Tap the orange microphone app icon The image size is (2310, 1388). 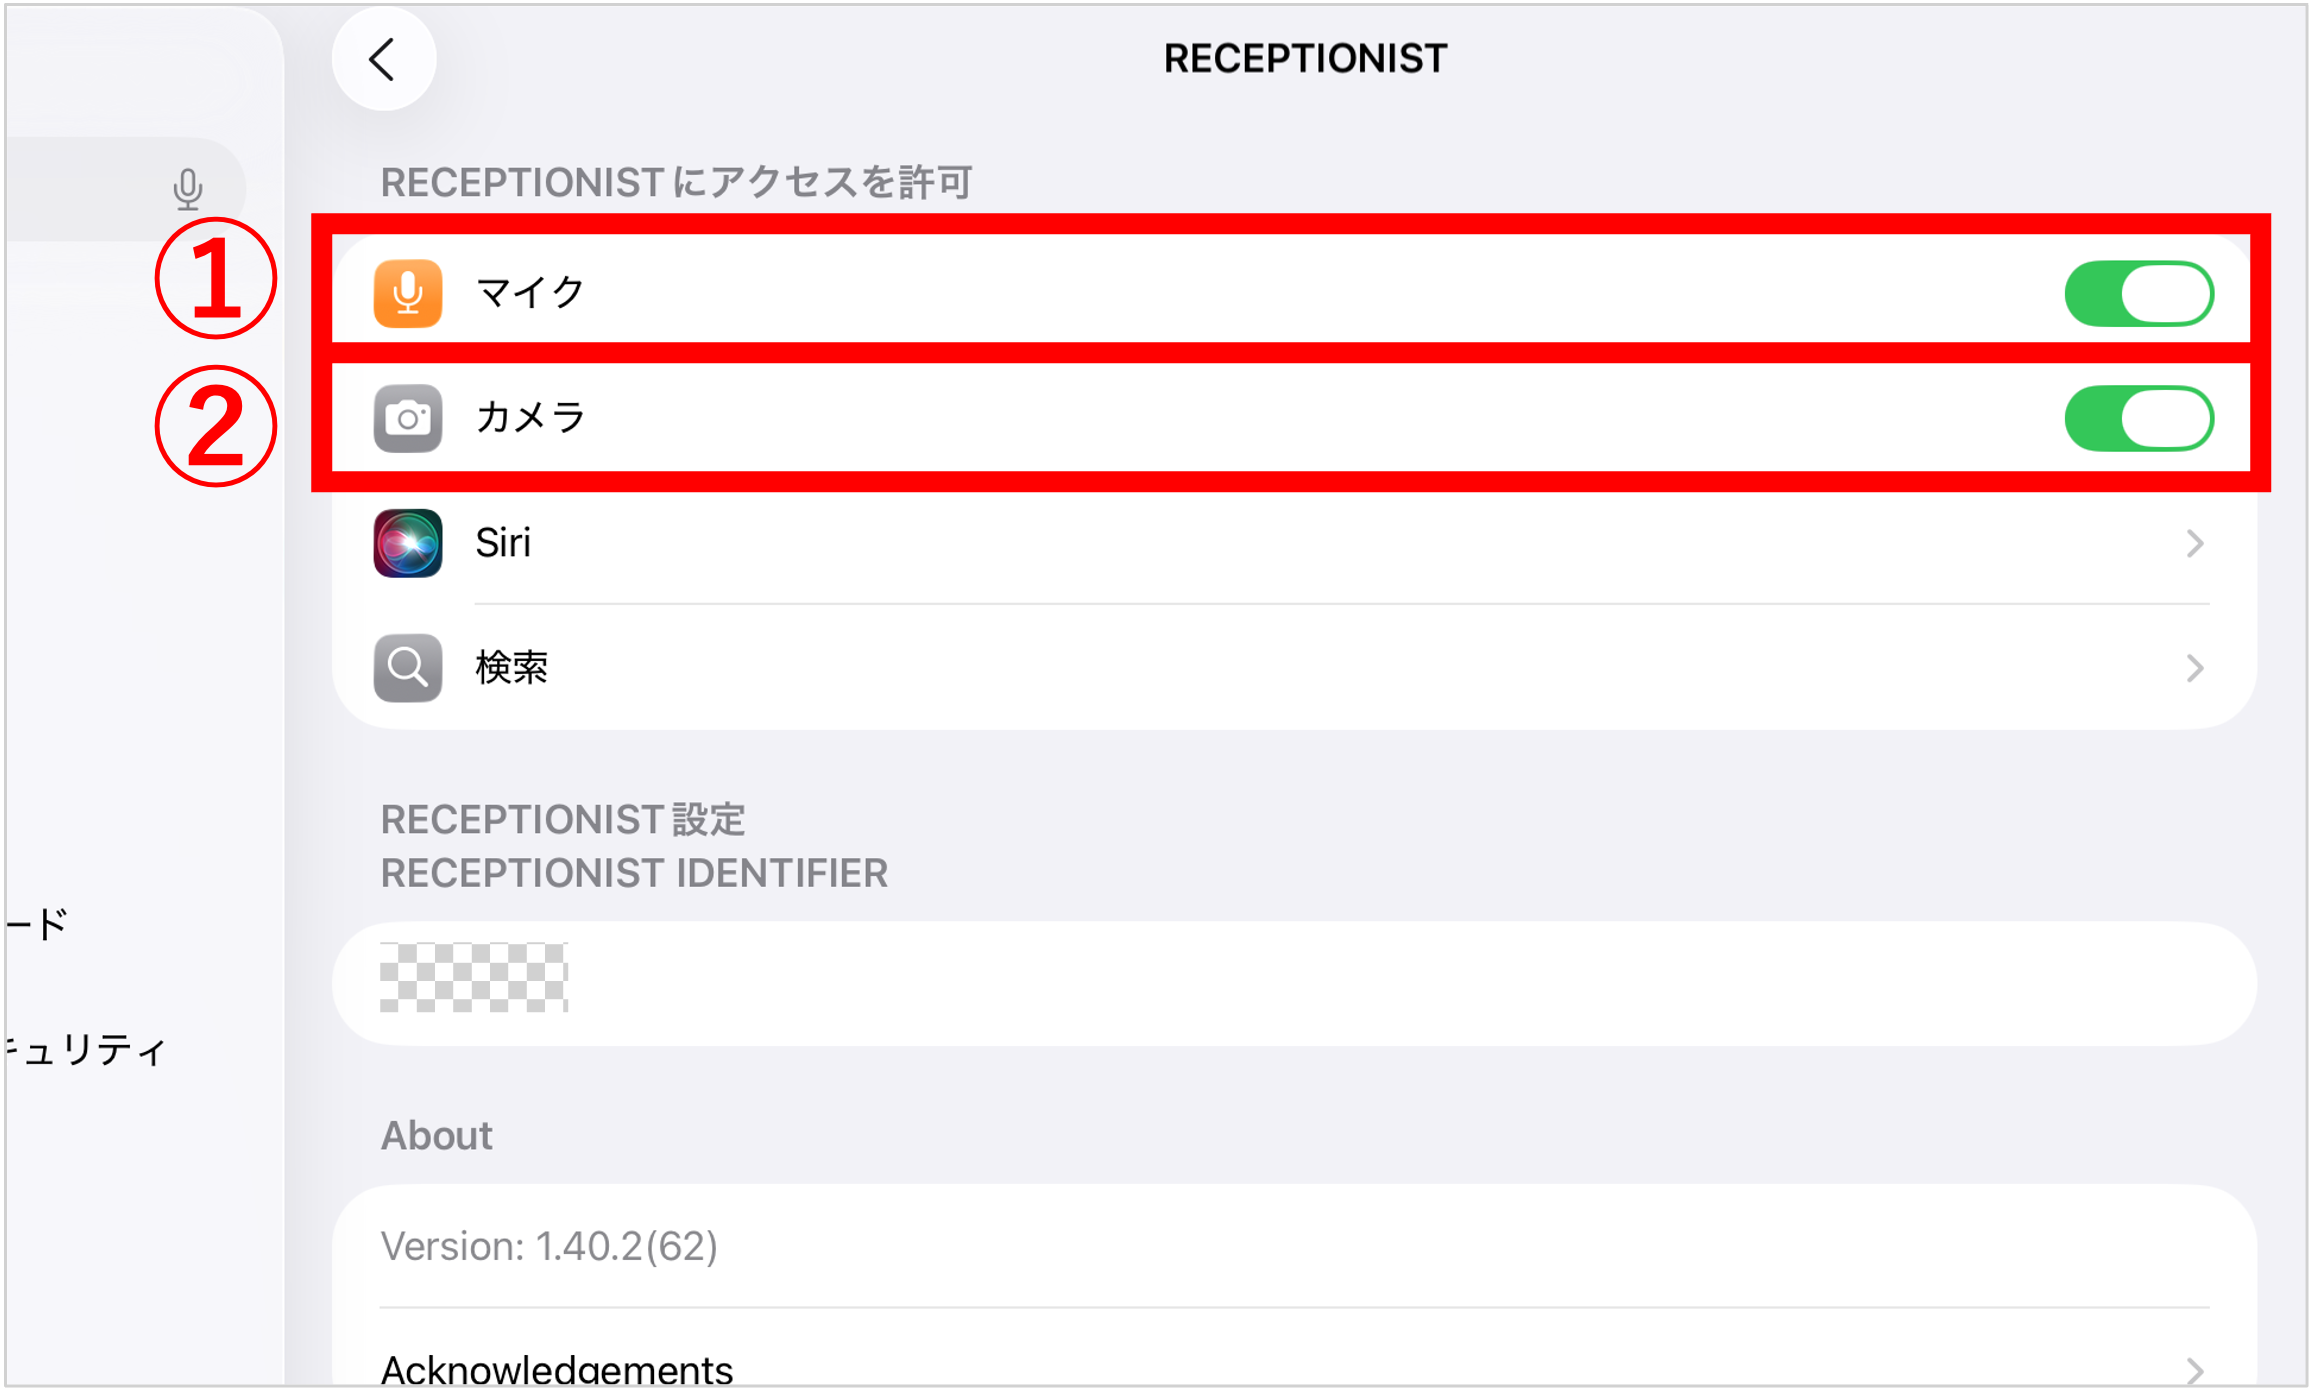tap(408, 293)
